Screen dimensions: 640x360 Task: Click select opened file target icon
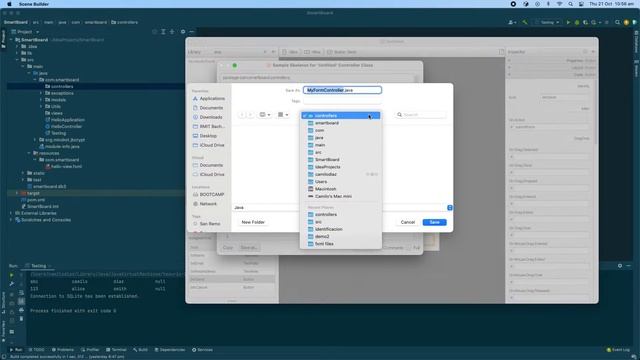tap(154, 32)
